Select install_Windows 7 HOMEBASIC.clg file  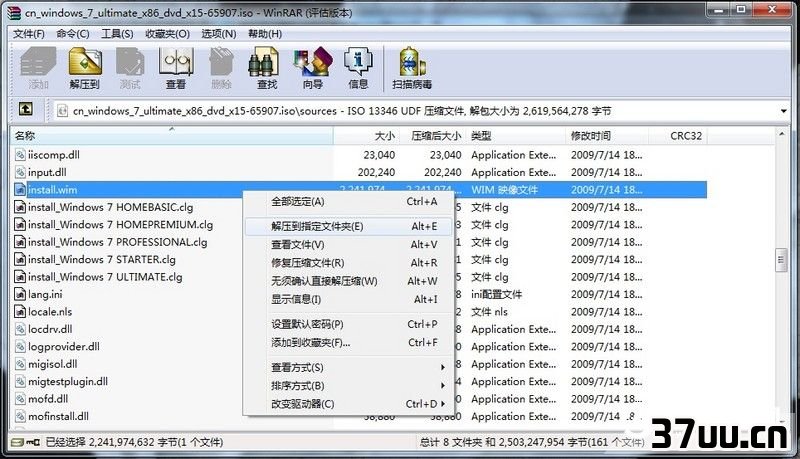click(x=110, y=207)
